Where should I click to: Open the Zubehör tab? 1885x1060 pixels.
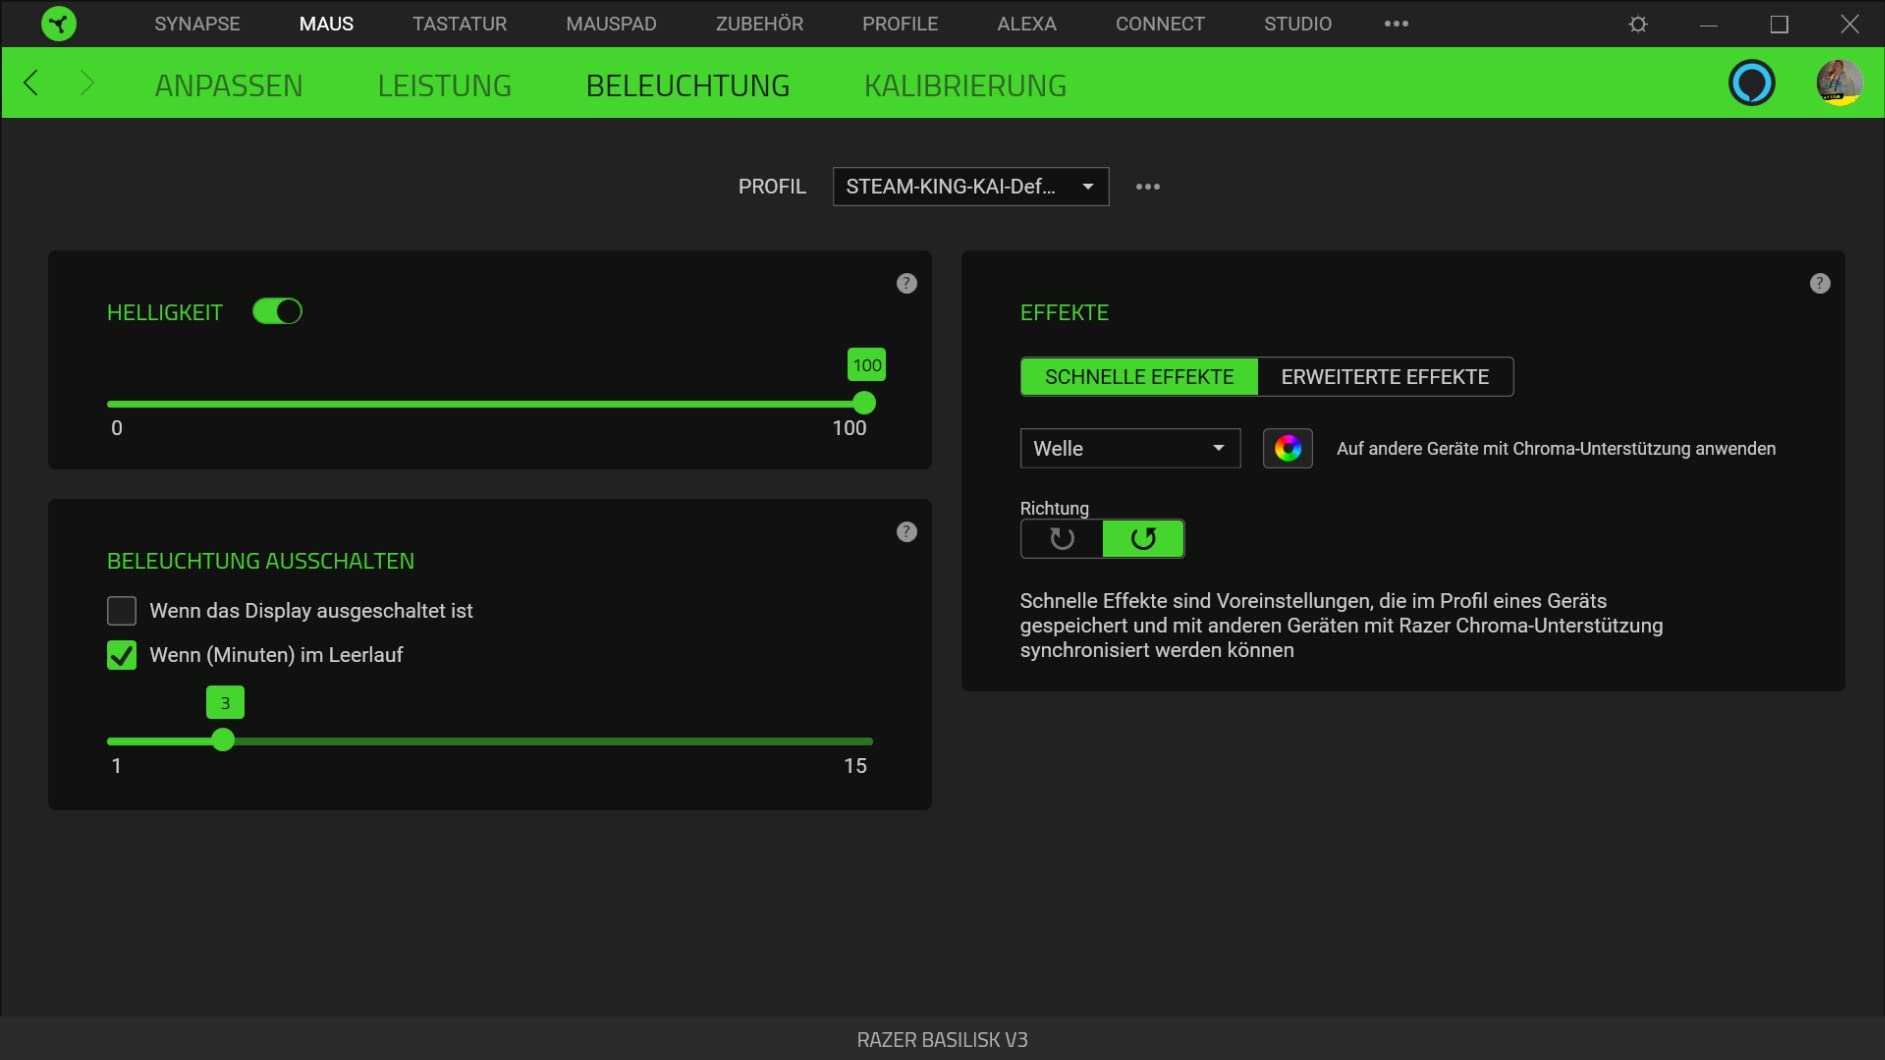[x=760, y=23]
